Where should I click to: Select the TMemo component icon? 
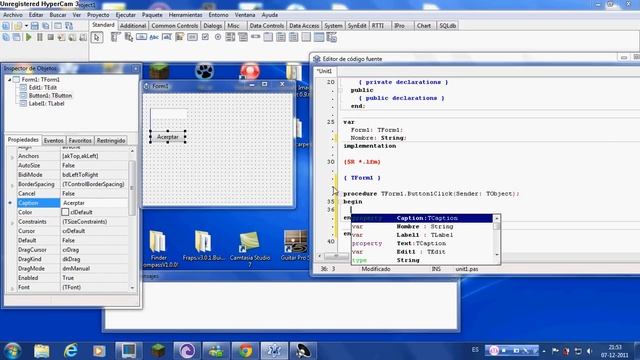pos(180,37)
